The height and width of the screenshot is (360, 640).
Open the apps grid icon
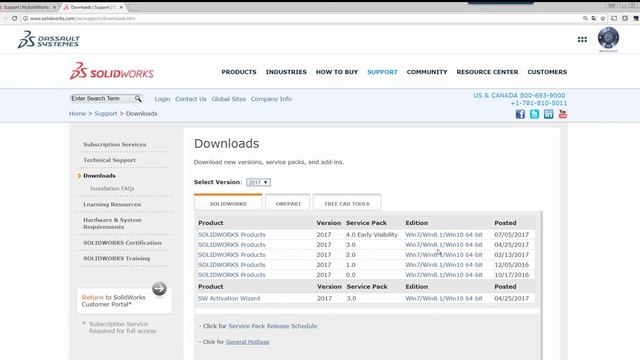tap(582, 40)
